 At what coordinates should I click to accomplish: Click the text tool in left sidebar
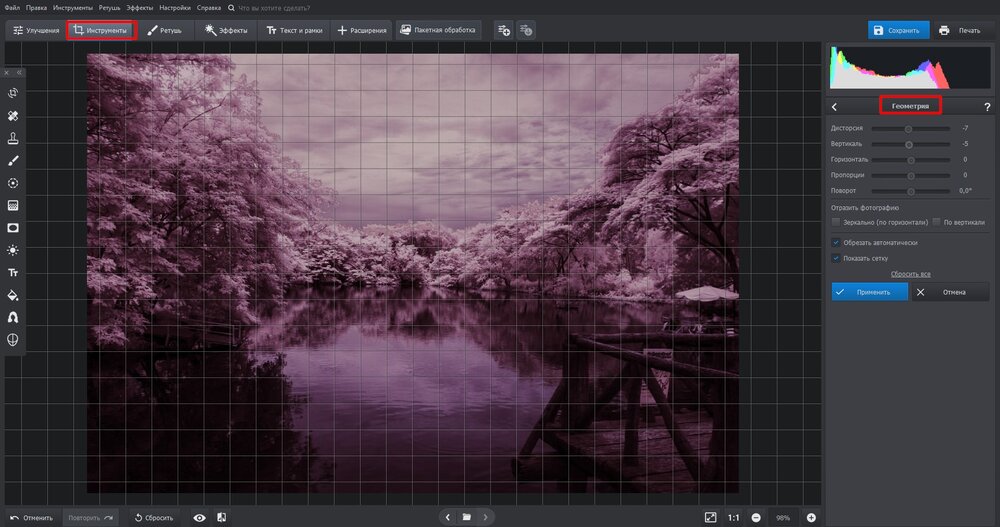coord(13,272)
